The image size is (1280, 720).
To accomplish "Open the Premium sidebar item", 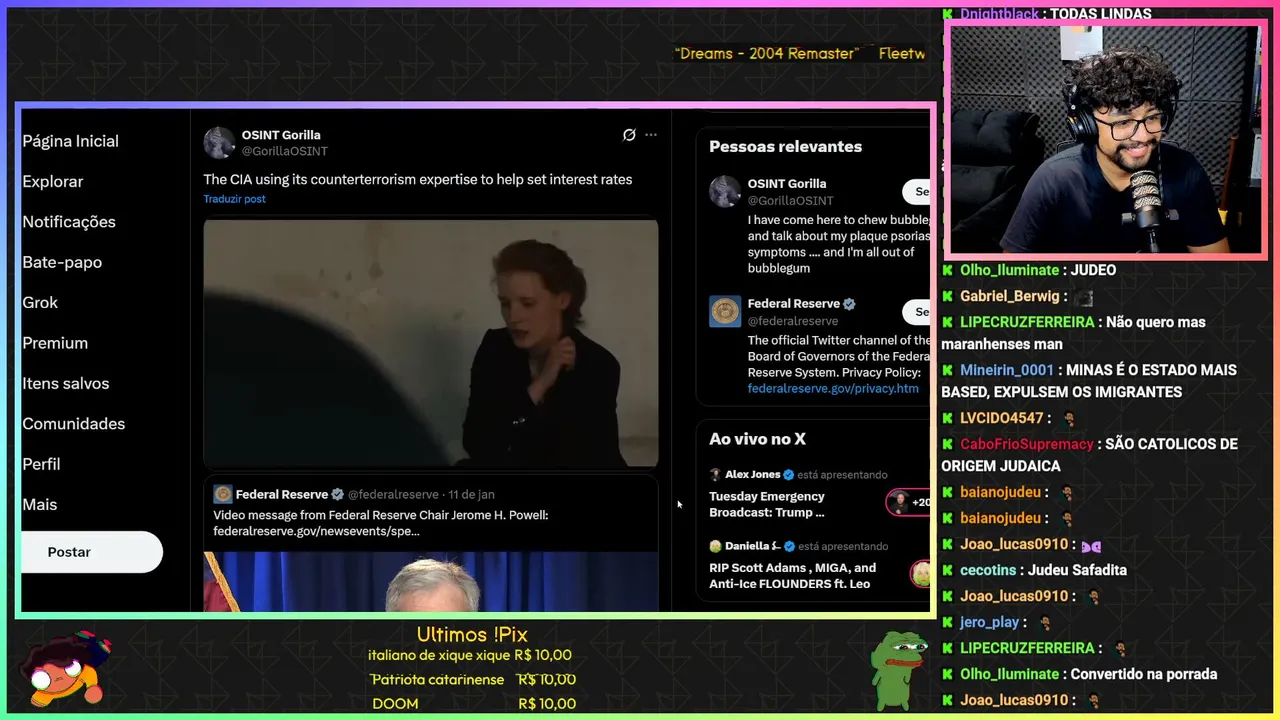I will coord(55,343).
